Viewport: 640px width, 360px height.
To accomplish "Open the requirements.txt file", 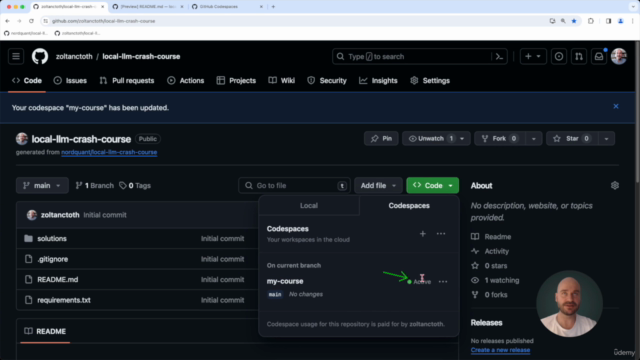I will pos(64,300).
